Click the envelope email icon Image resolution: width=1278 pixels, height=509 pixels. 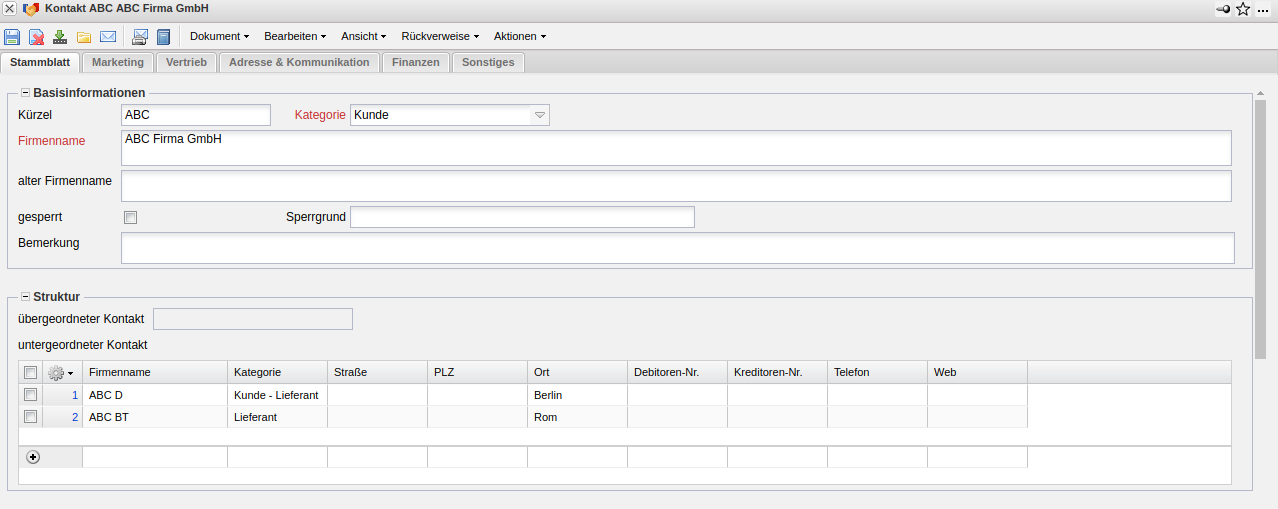pos(108,37)
